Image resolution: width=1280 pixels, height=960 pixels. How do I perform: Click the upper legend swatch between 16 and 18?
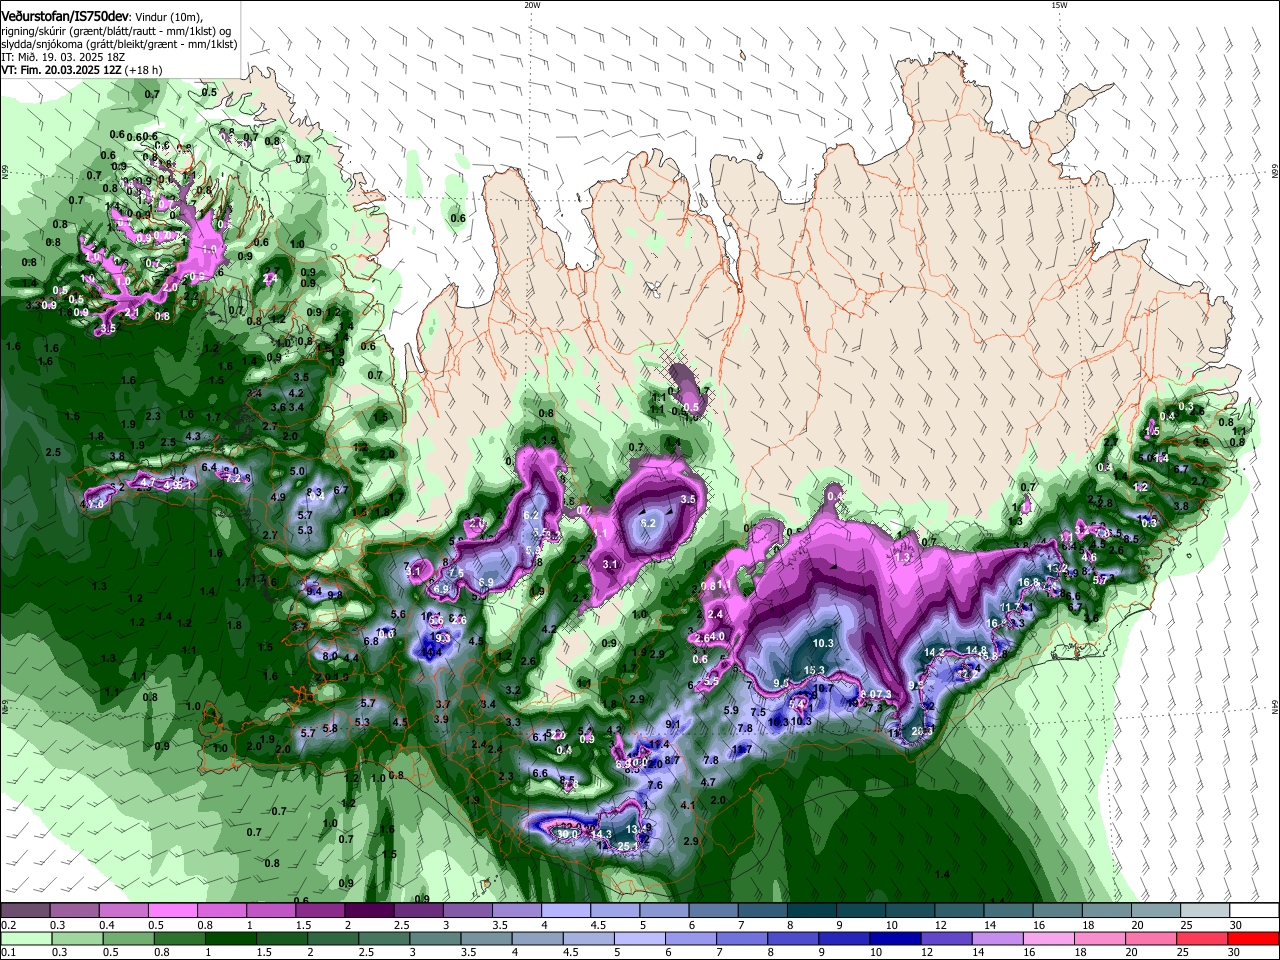click(1058, 911)
